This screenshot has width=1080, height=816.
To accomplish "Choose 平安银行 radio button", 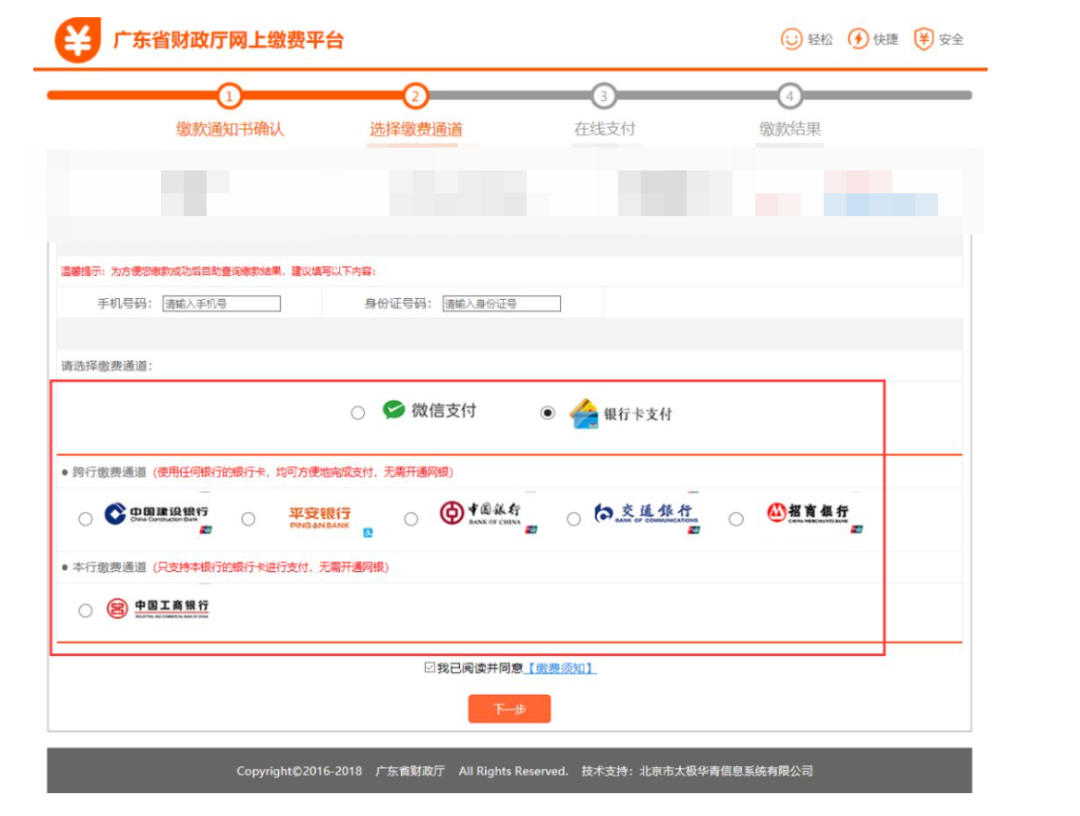I will 249,519.
